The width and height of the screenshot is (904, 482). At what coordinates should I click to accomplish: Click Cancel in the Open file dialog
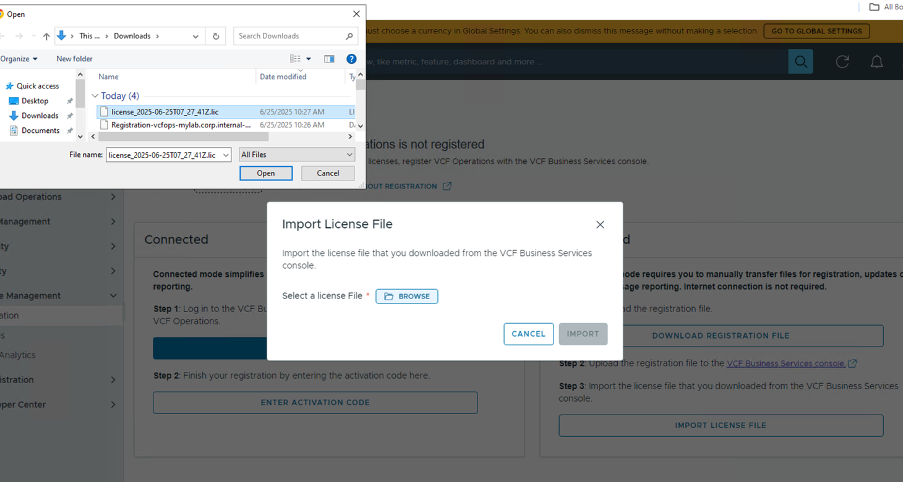(327, 173)
